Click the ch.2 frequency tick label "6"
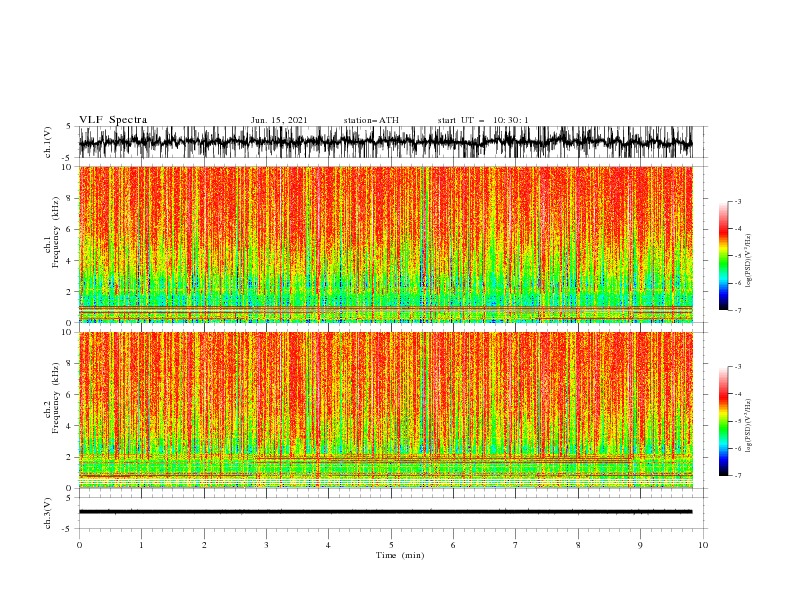The width and height of the screenshot is (792, 612). [x=69, y=395]
